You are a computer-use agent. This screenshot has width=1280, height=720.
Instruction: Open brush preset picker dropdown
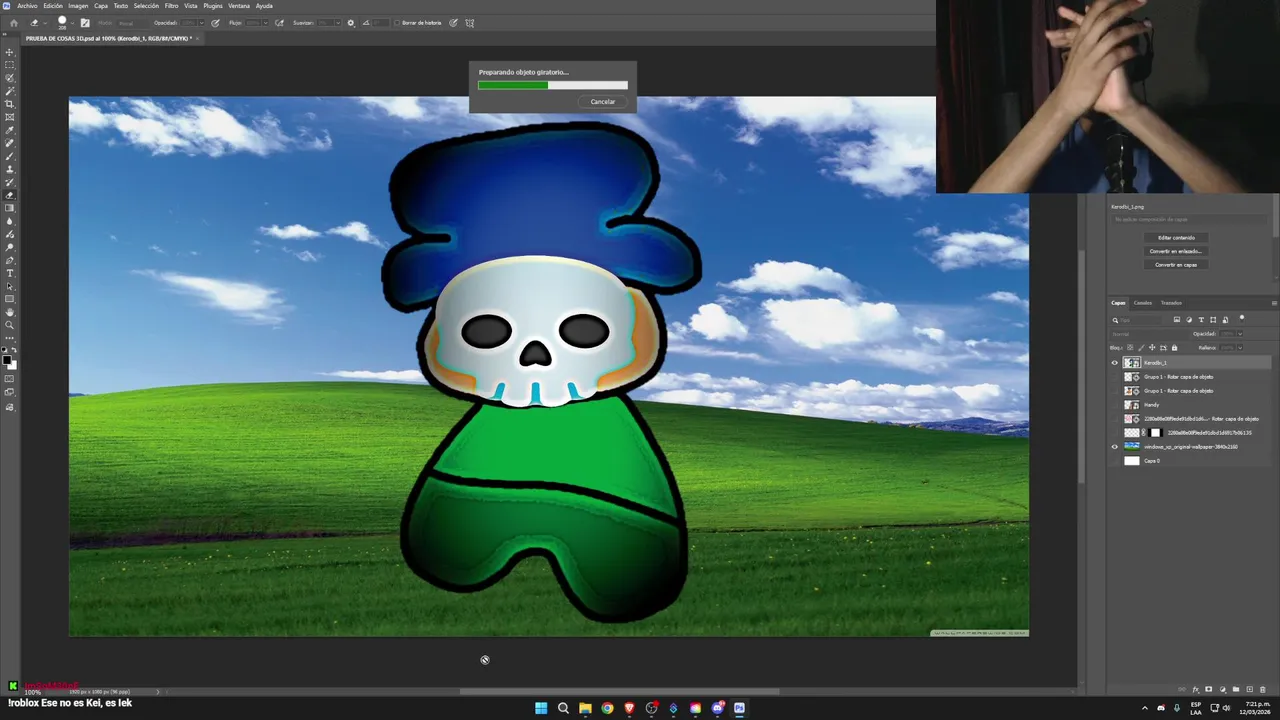click(x=72, y=23)
